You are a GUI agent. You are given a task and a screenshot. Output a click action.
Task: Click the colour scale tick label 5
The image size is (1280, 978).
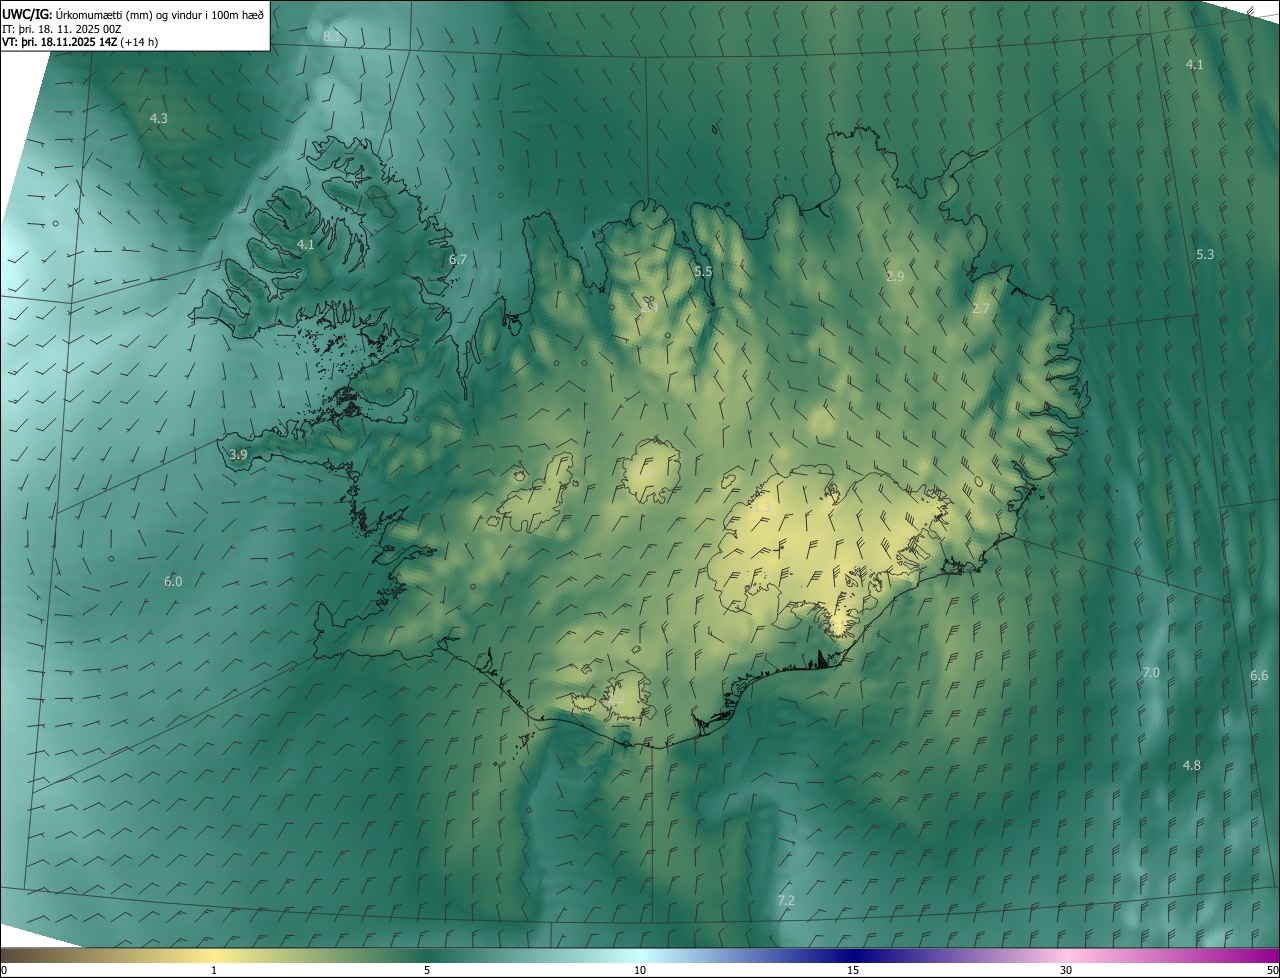tap(427, 970)
